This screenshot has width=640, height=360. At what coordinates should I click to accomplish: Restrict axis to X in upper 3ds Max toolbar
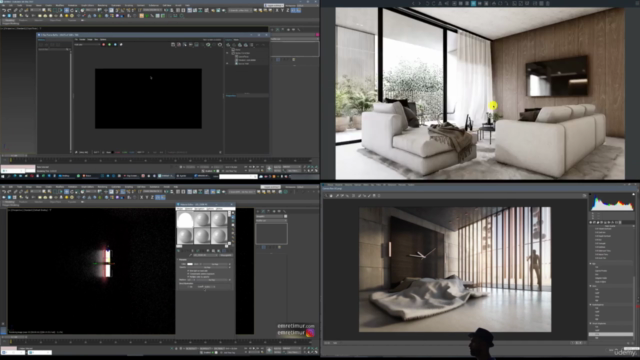tap(277, 10)
